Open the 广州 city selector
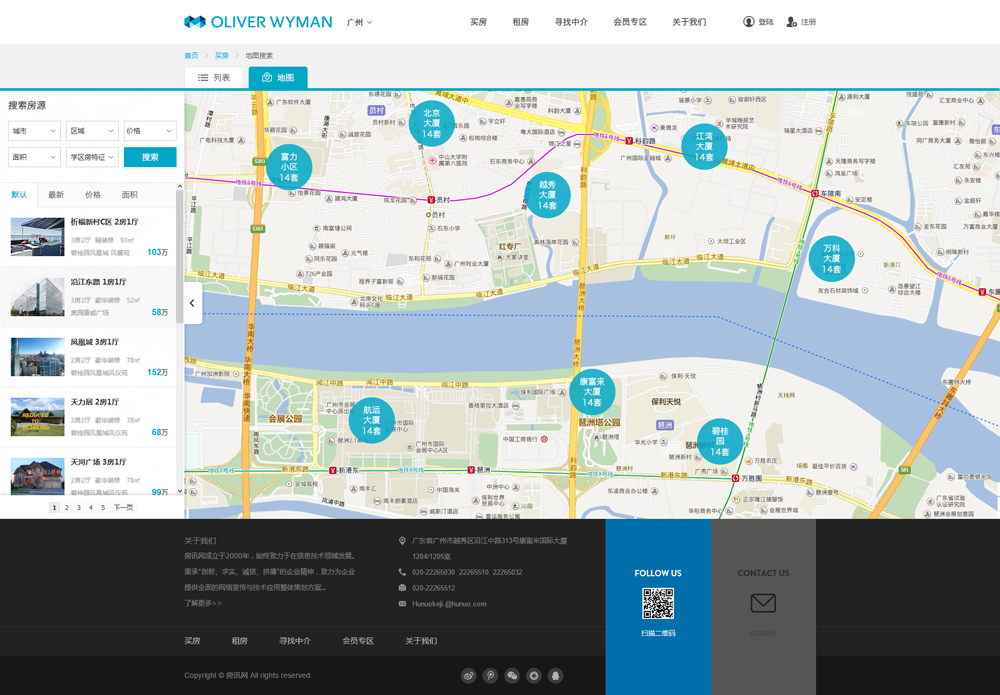 point(359,22)
